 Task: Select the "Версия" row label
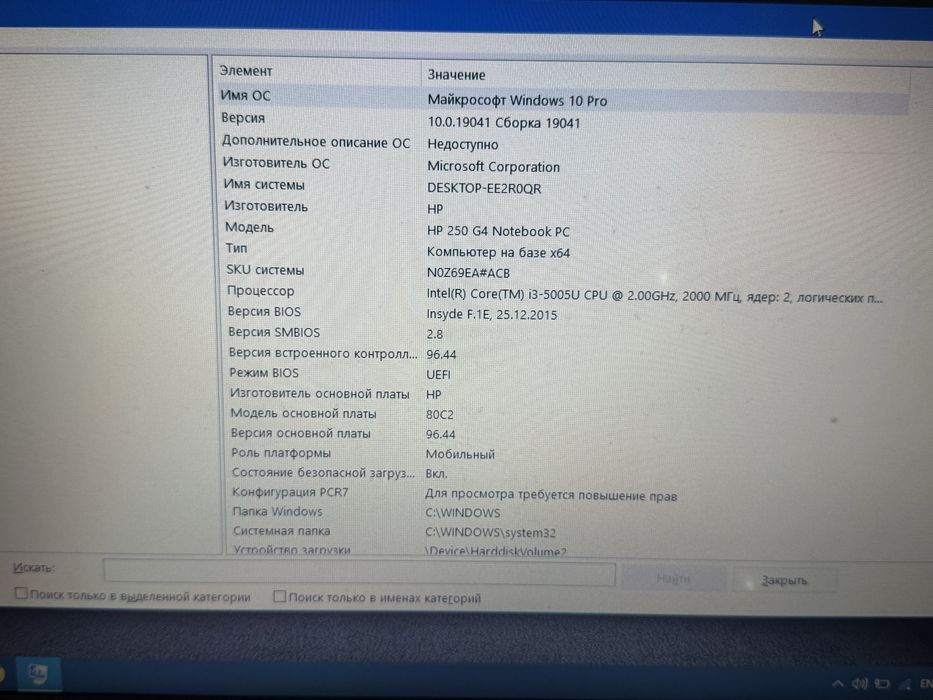(243, 118)
